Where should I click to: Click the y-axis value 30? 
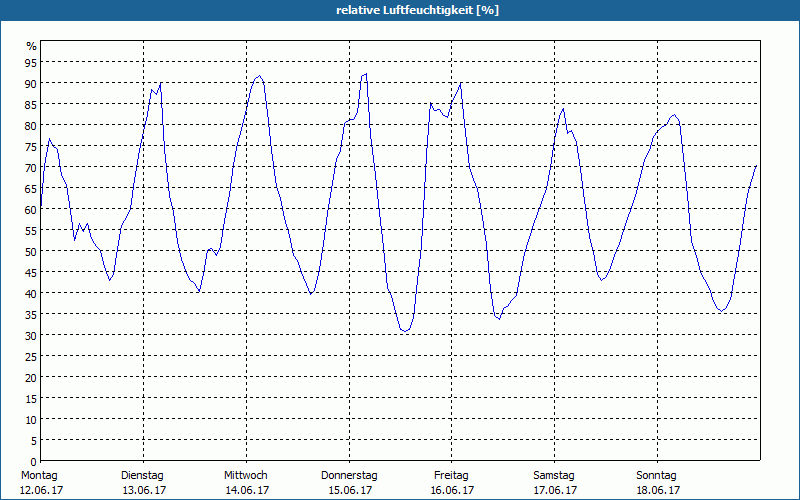coord(31,336)
